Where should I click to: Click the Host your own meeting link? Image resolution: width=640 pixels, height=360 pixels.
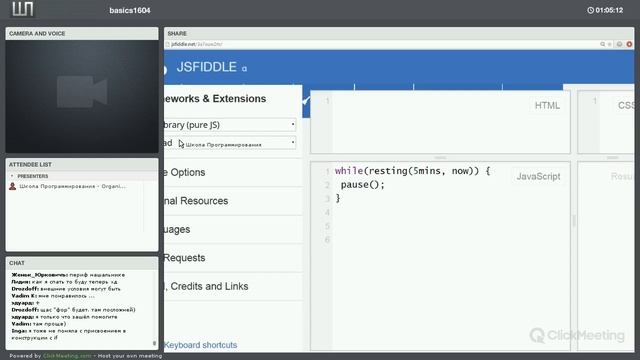point(130,356)
